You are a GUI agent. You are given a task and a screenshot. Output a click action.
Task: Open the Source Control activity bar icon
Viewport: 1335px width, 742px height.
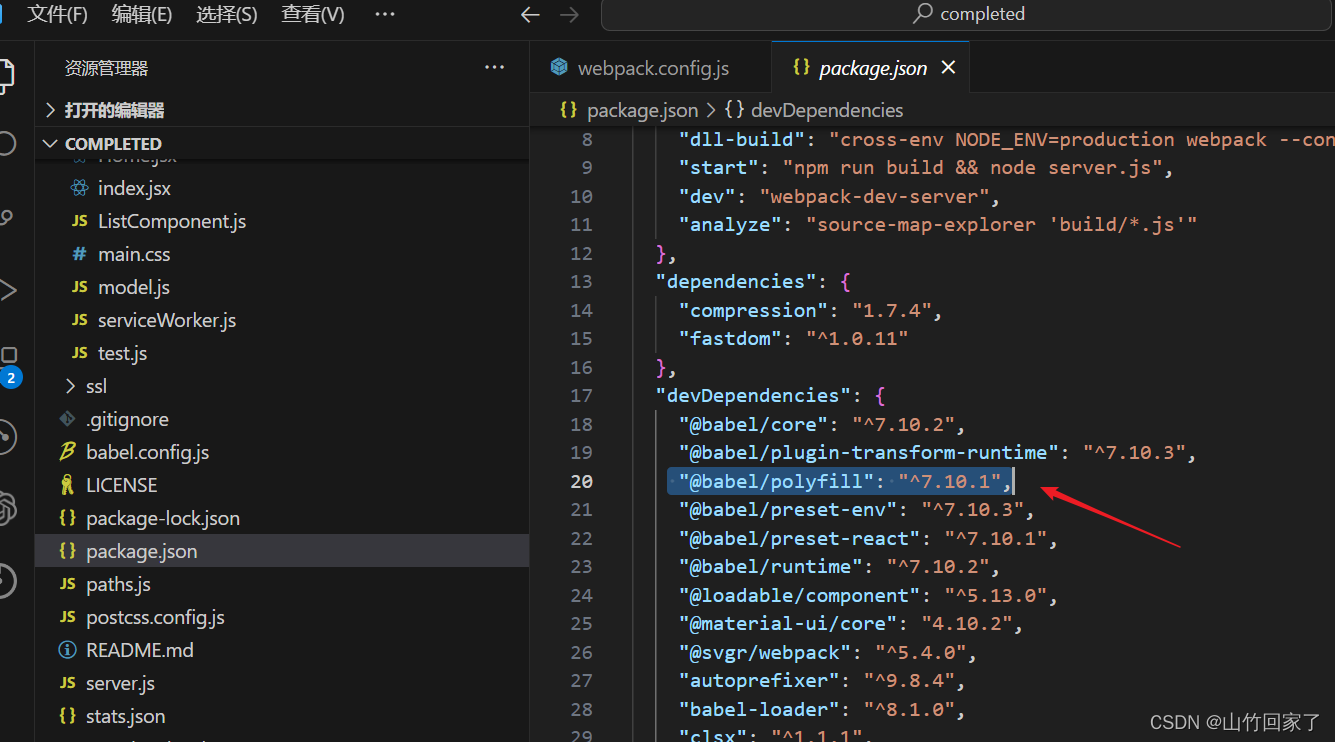pos(5,217)
